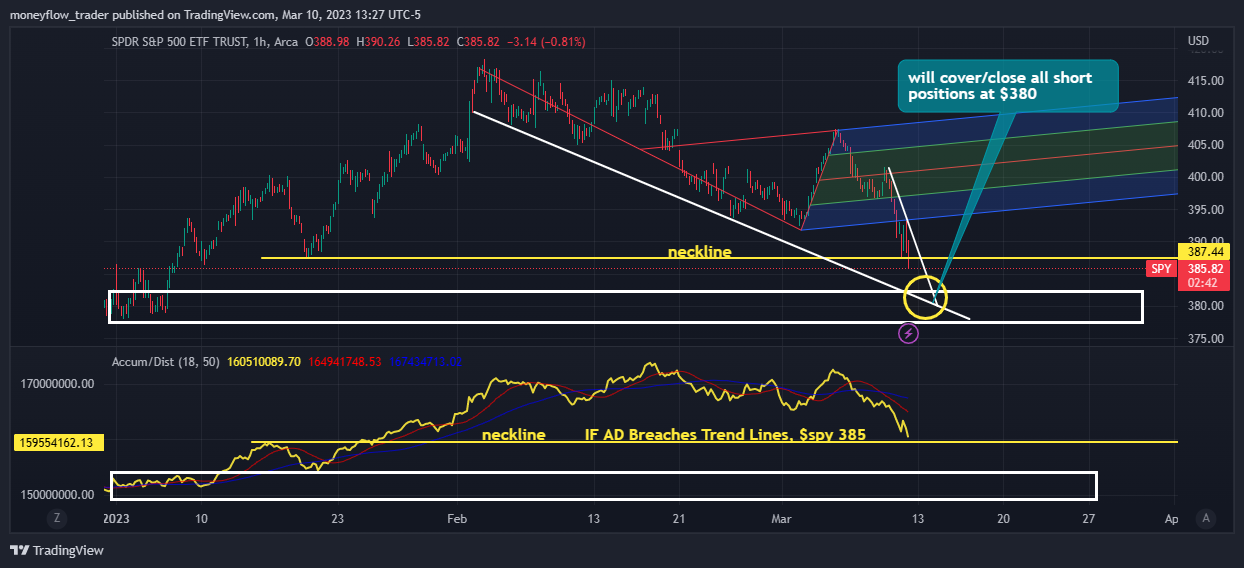Click the 'IF AD Breaches Trend Lines, $spy 385' text
Viewport: 1244px width, 568px height.
725,435
